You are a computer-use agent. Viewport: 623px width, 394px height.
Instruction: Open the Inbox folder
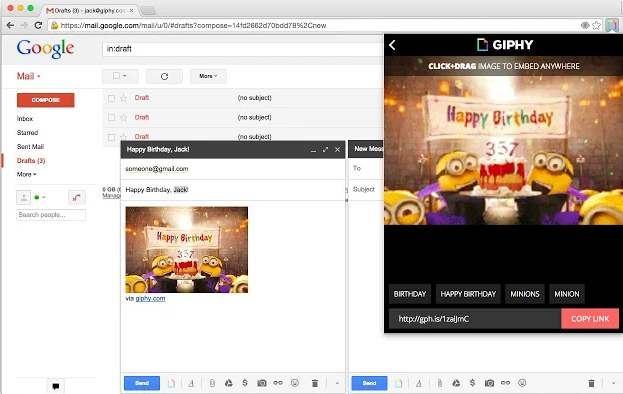25,119
